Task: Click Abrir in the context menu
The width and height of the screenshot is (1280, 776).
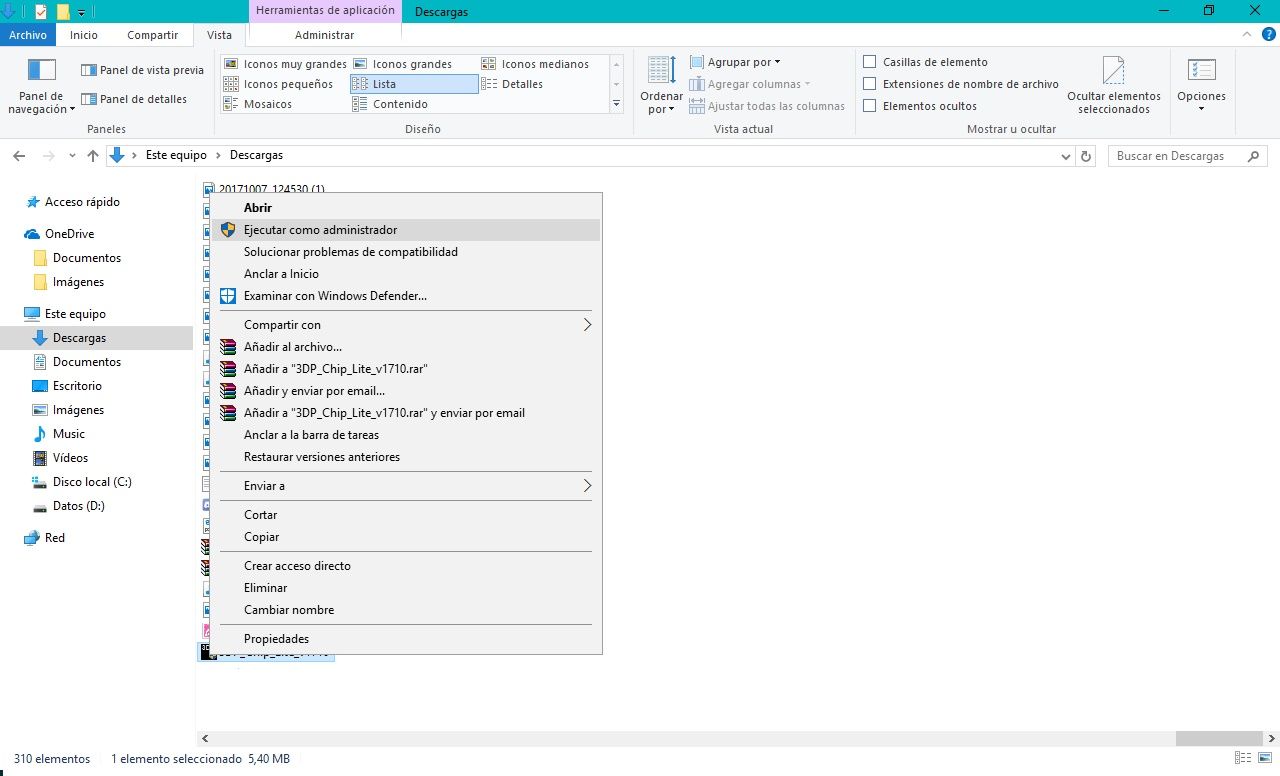Action: tap(406, 208)
